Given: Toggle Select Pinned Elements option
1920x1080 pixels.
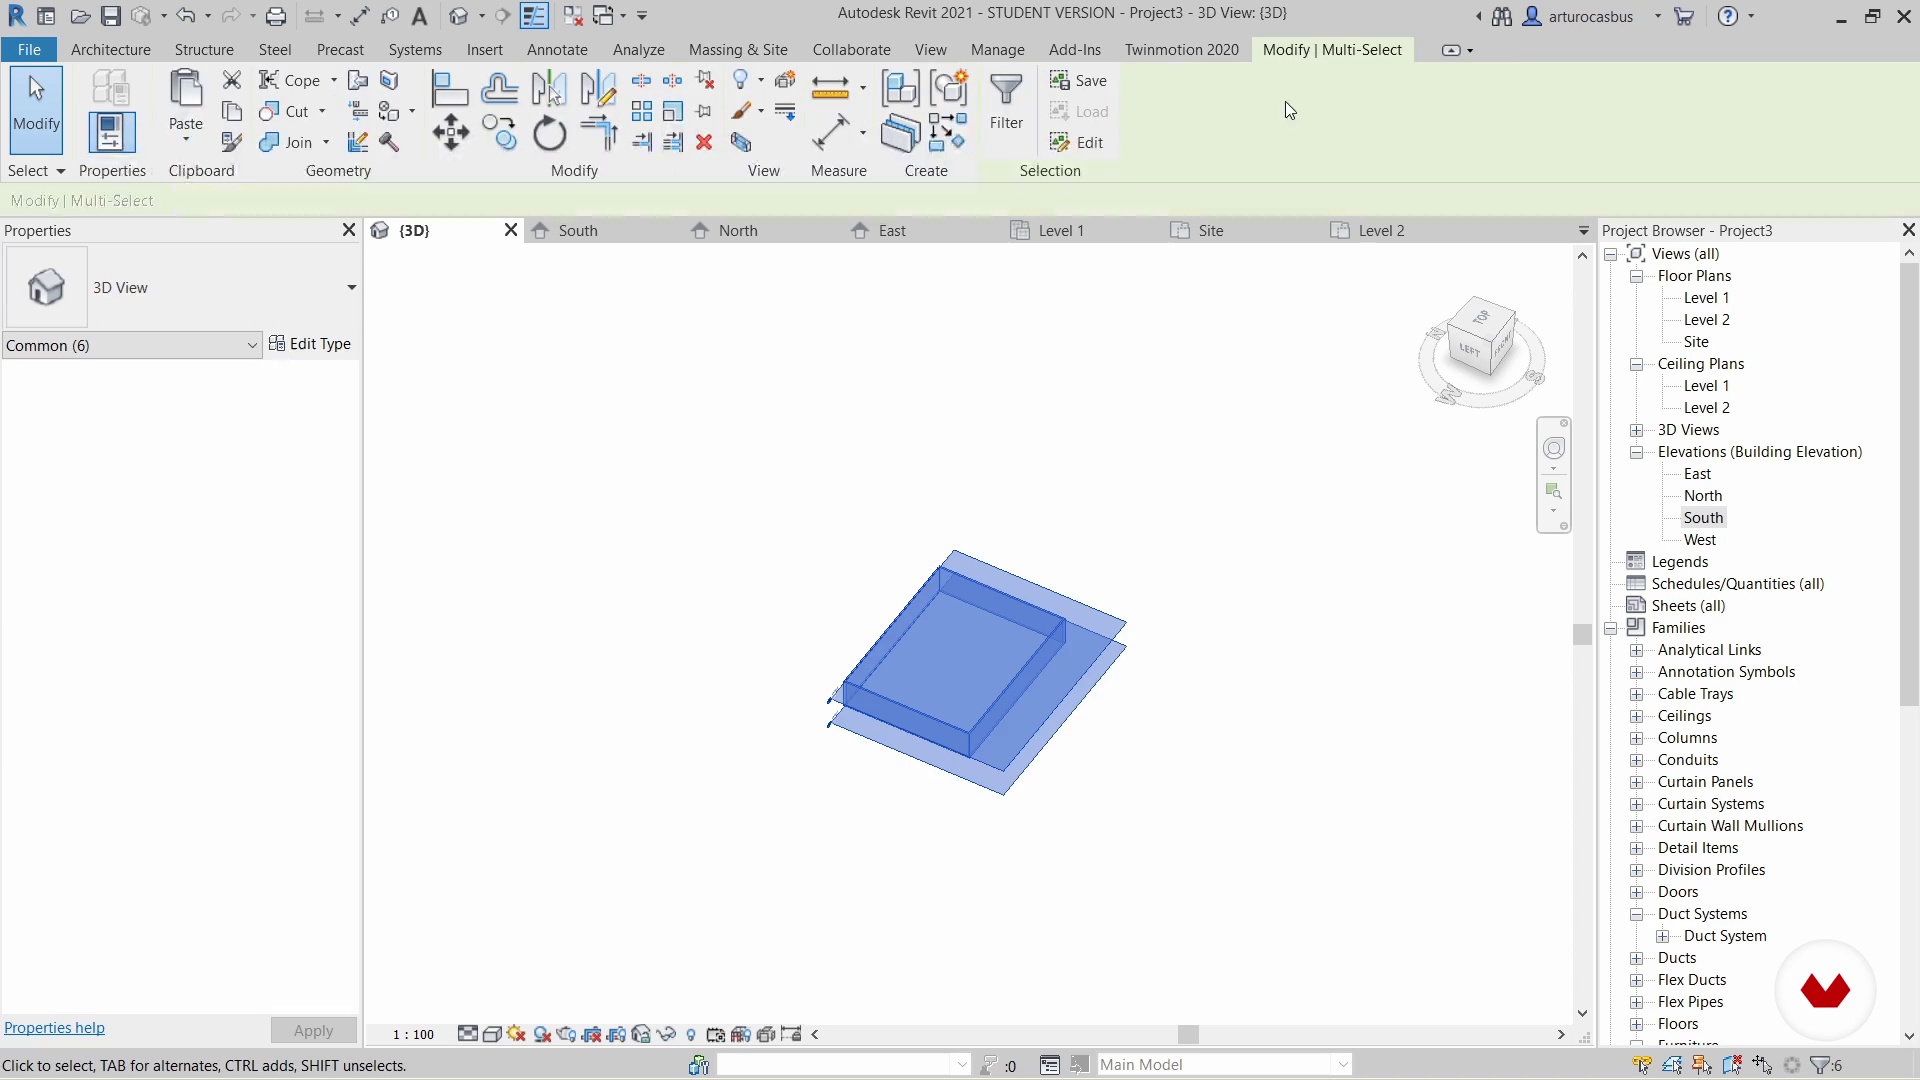Looking at the screenshot, I should (1702, 1065).
